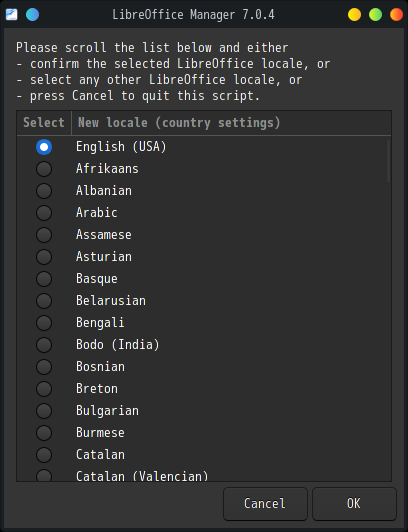
Task: Select the Basque radio button
Action: (x=44, y=279)
